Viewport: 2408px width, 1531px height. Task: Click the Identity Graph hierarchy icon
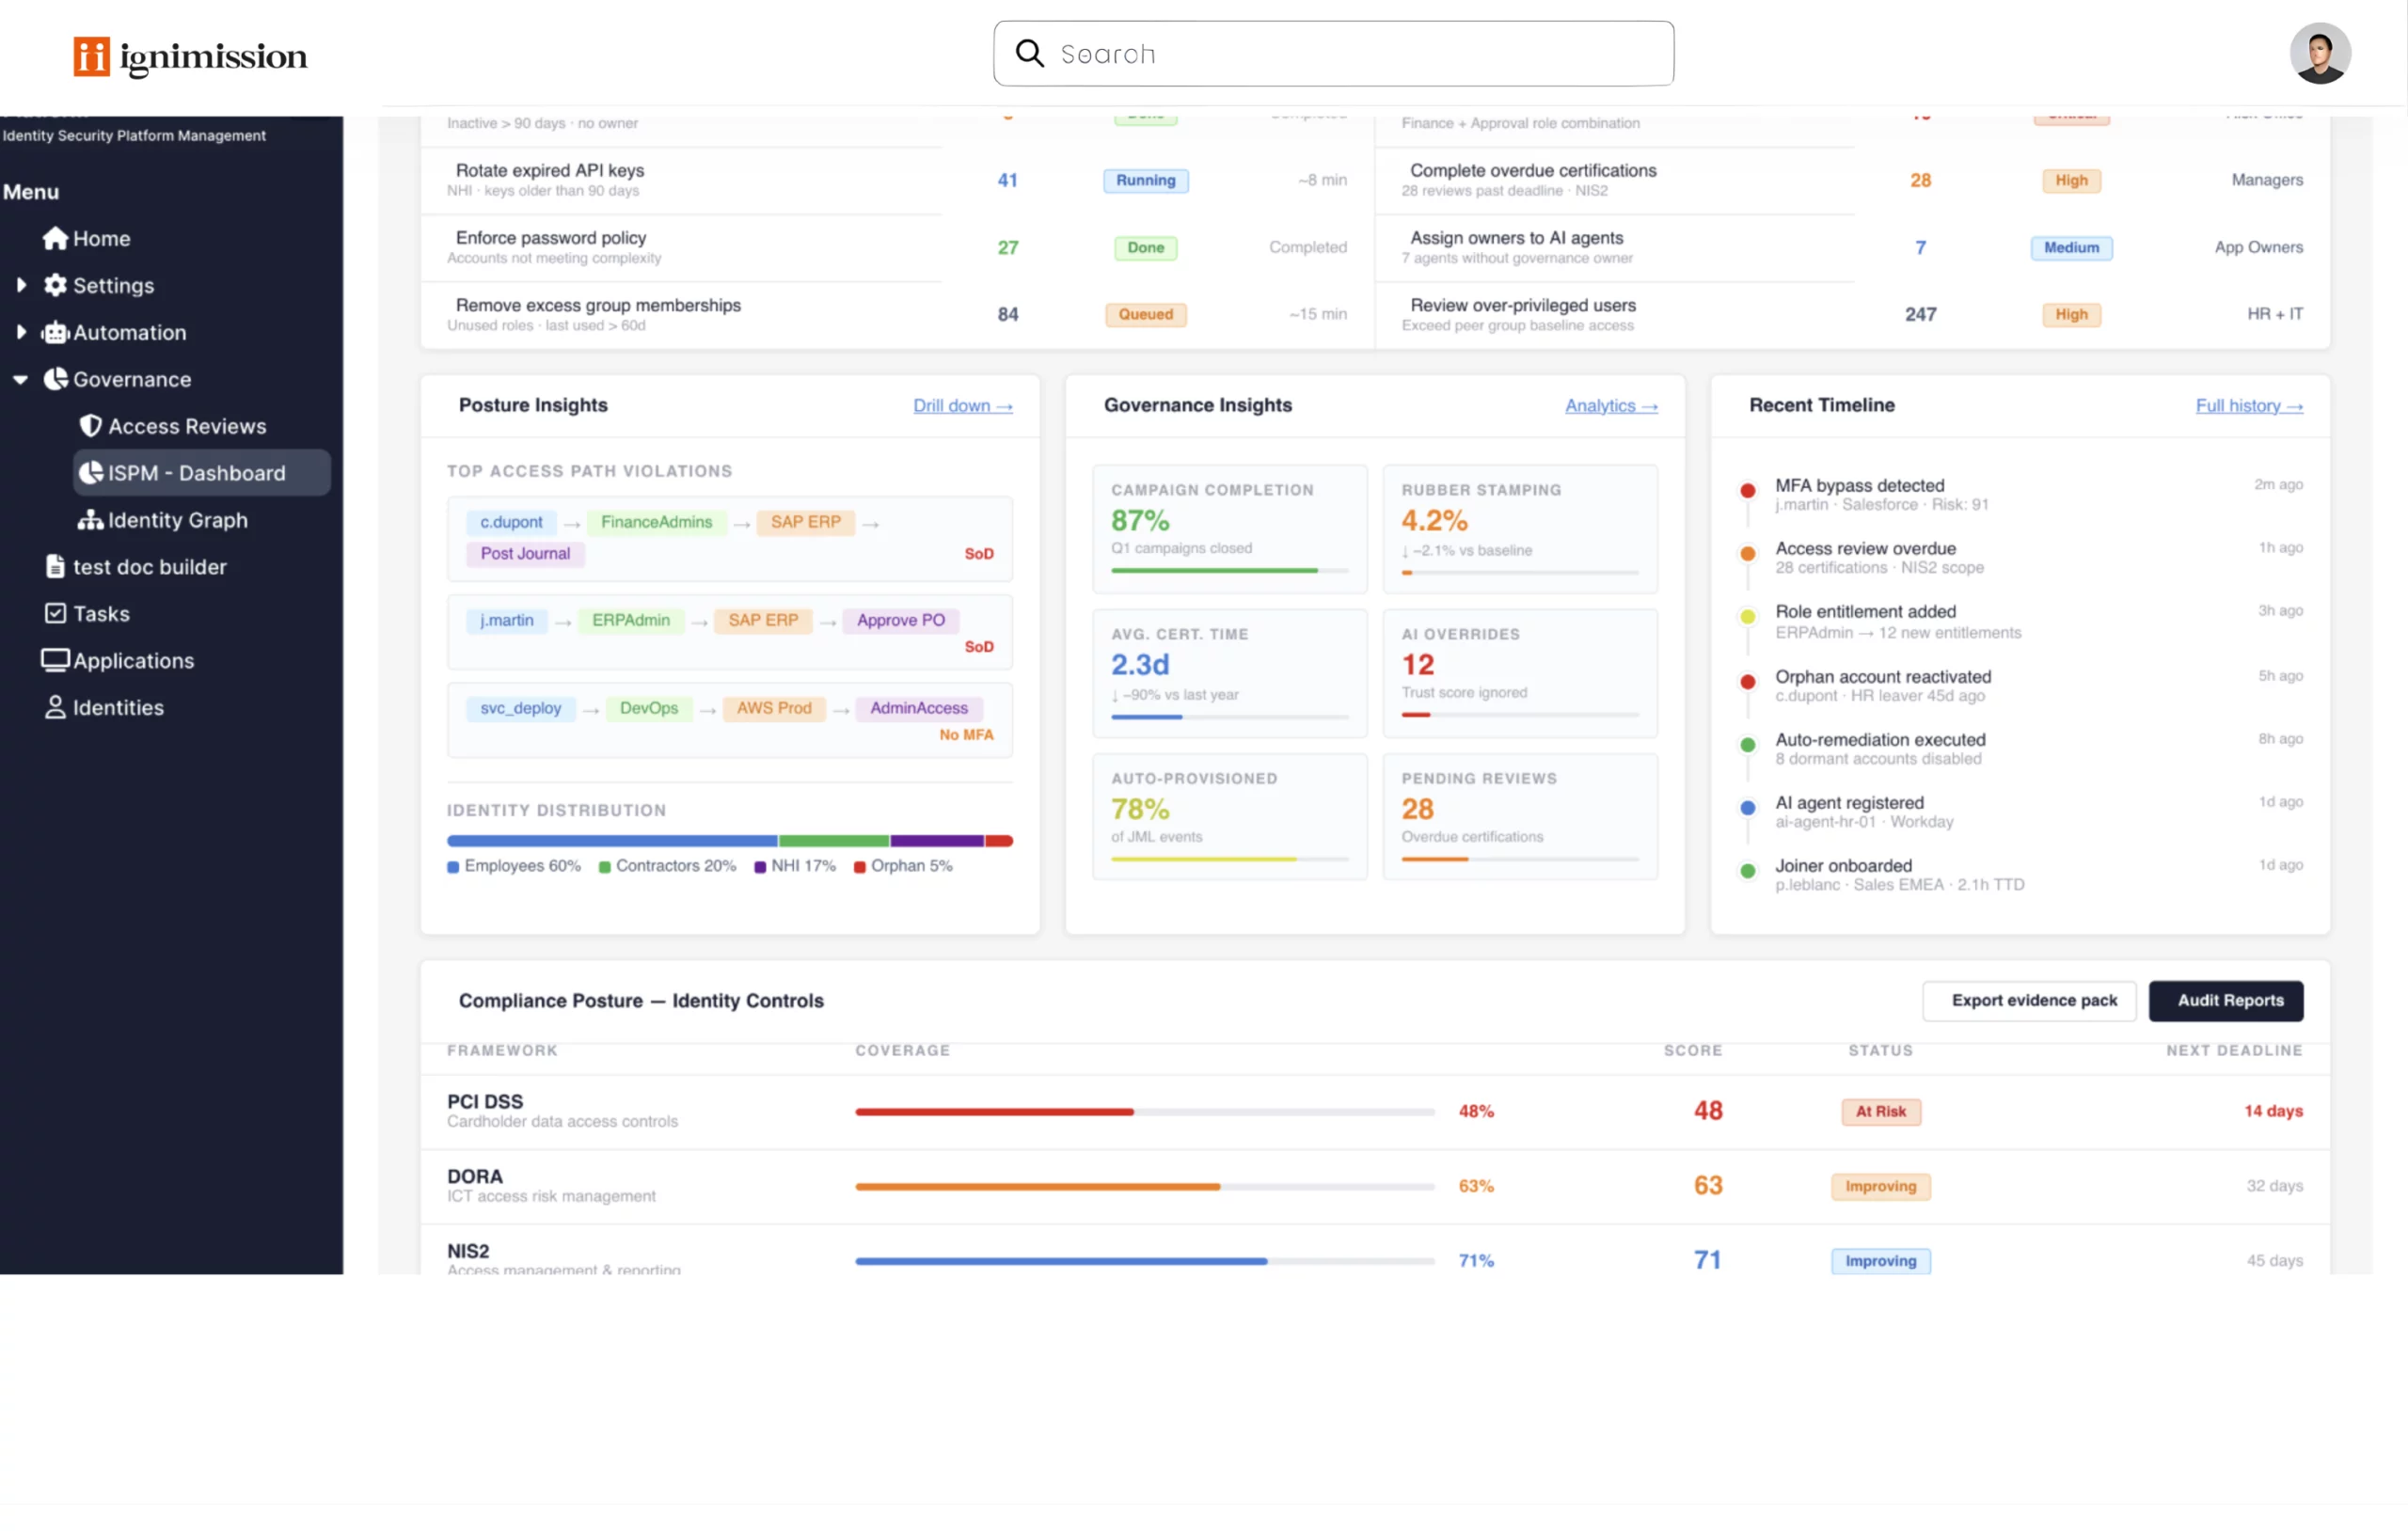click(91, 520)
